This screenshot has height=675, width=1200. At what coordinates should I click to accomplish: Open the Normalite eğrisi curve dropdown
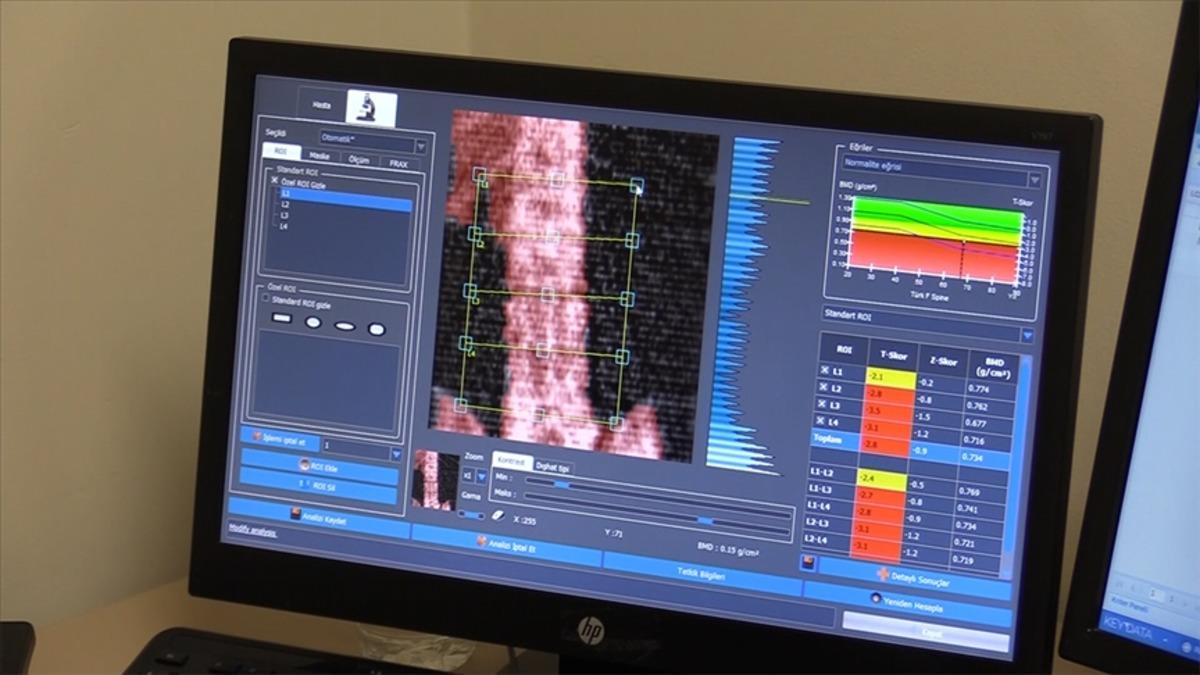tap(1034, 180)
